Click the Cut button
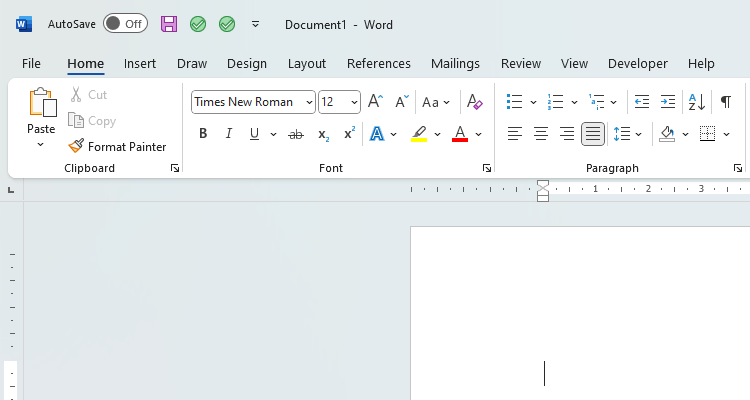 tap(88, 95)
